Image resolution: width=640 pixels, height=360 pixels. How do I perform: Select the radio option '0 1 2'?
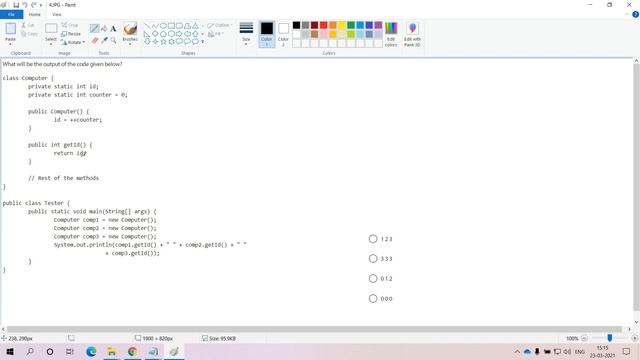coord(373,278)
